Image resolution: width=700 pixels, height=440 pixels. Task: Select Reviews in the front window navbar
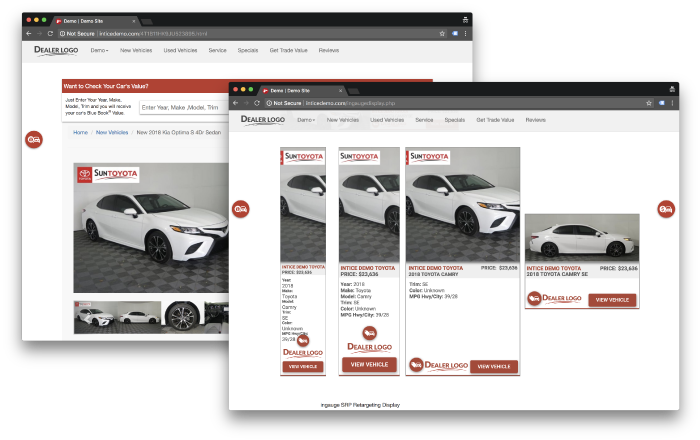tap(536, 120)
